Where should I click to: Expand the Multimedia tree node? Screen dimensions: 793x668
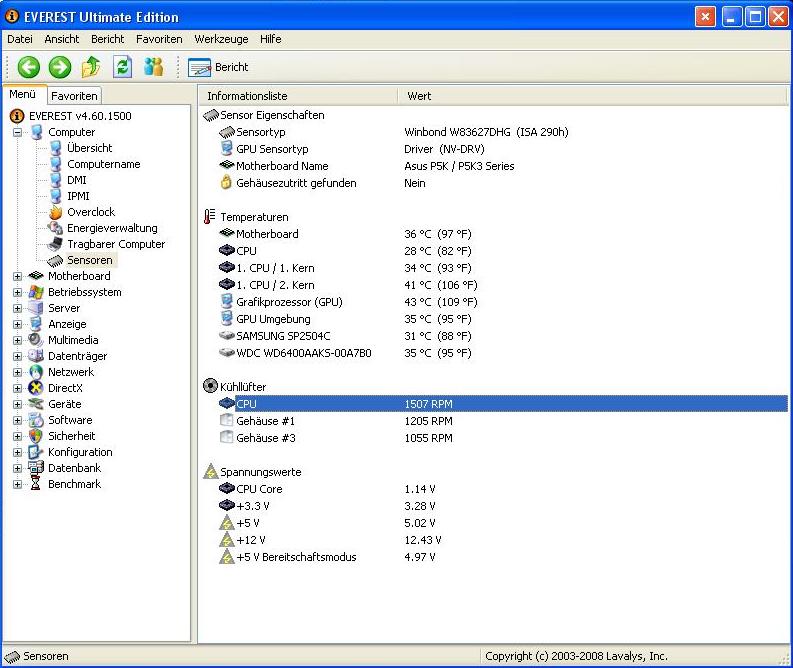[18, 340]
